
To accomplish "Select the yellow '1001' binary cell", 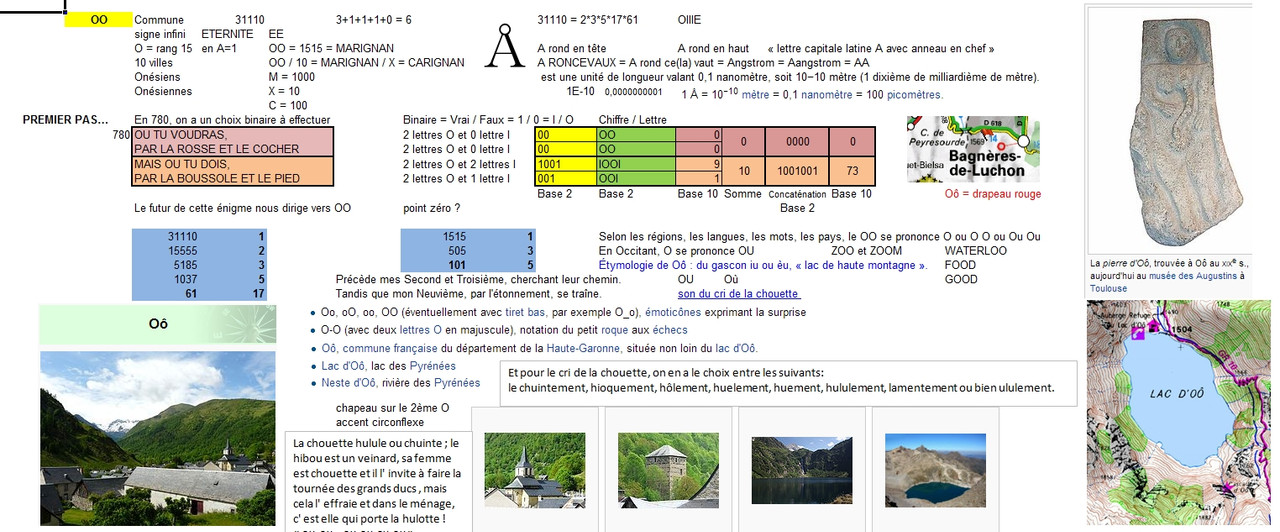I will (x=565, y=164).
